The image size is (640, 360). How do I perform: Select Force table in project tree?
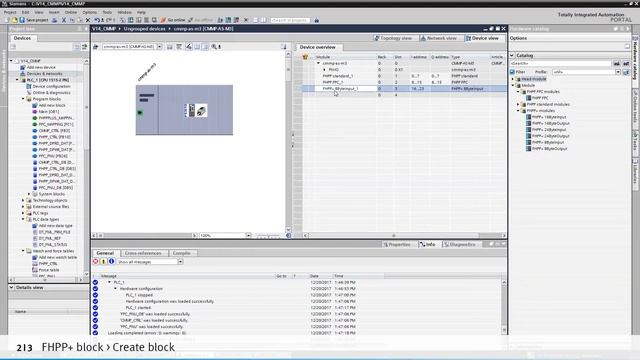[x=49, y=270]
